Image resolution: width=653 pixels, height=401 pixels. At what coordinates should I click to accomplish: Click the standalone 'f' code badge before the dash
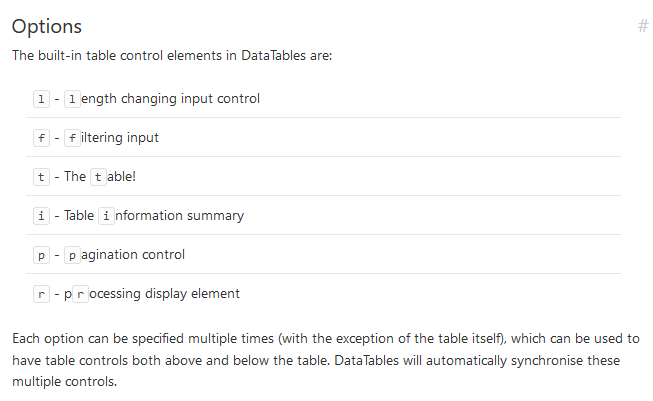coord(41,137)
